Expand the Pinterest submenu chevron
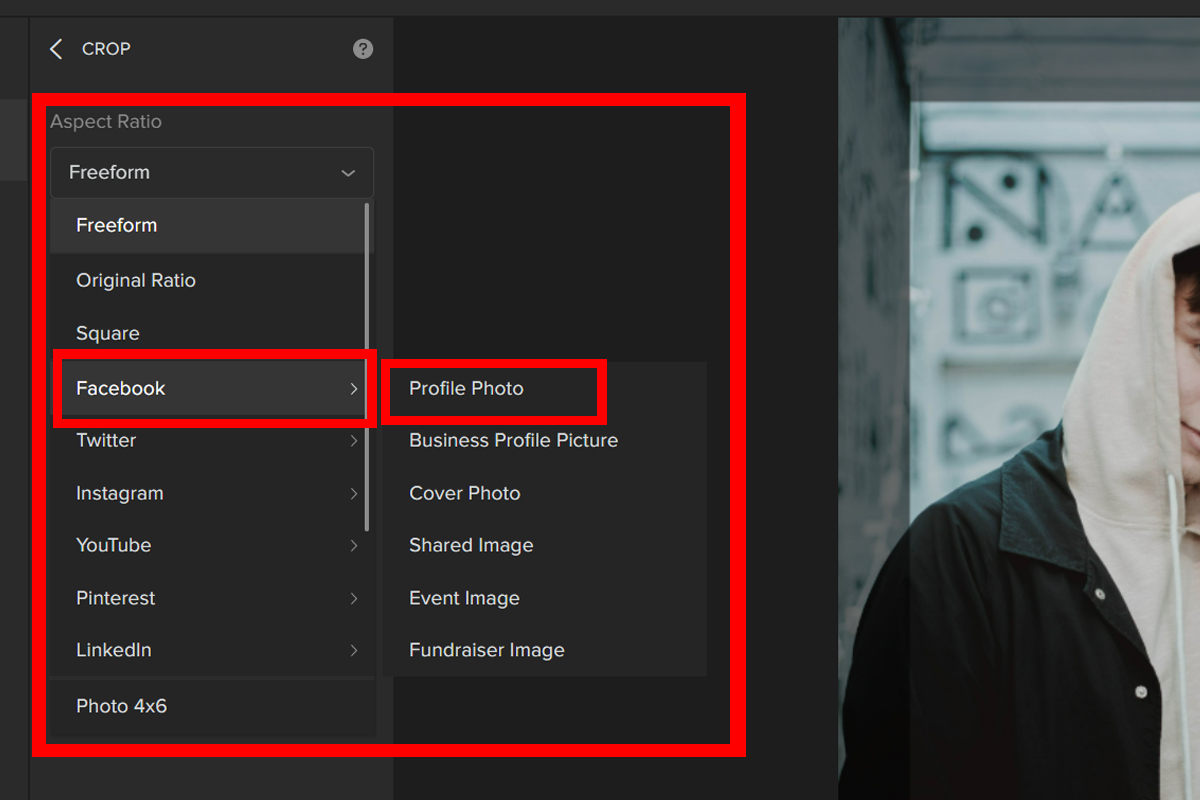The image size is (1200, 800). pos(354,599)
